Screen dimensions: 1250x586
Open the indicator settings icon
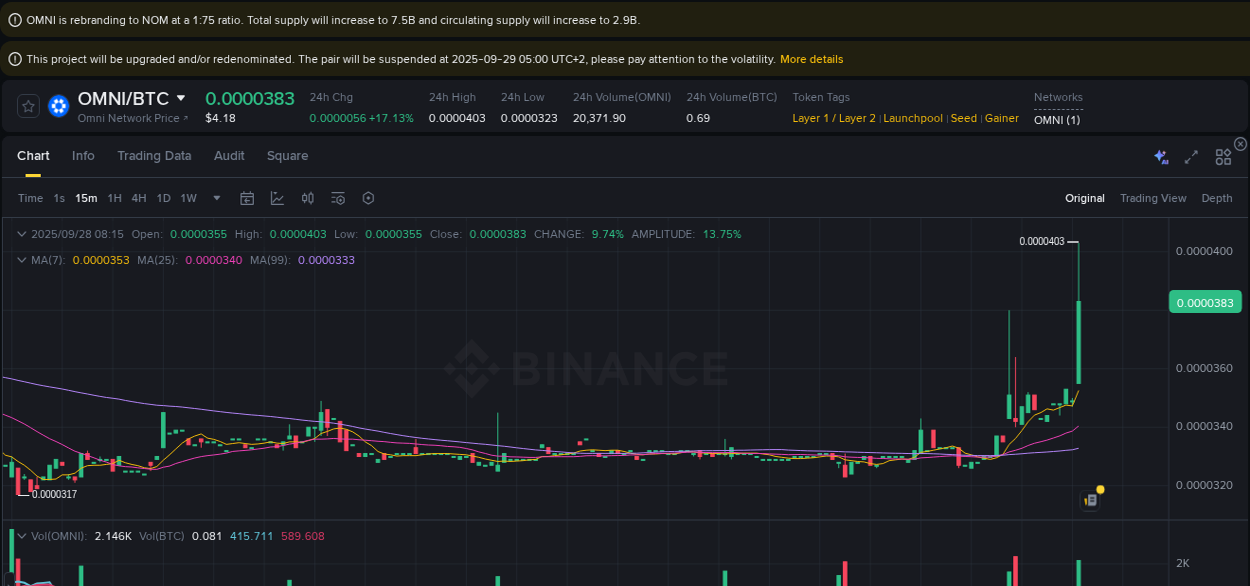[337, 198]
